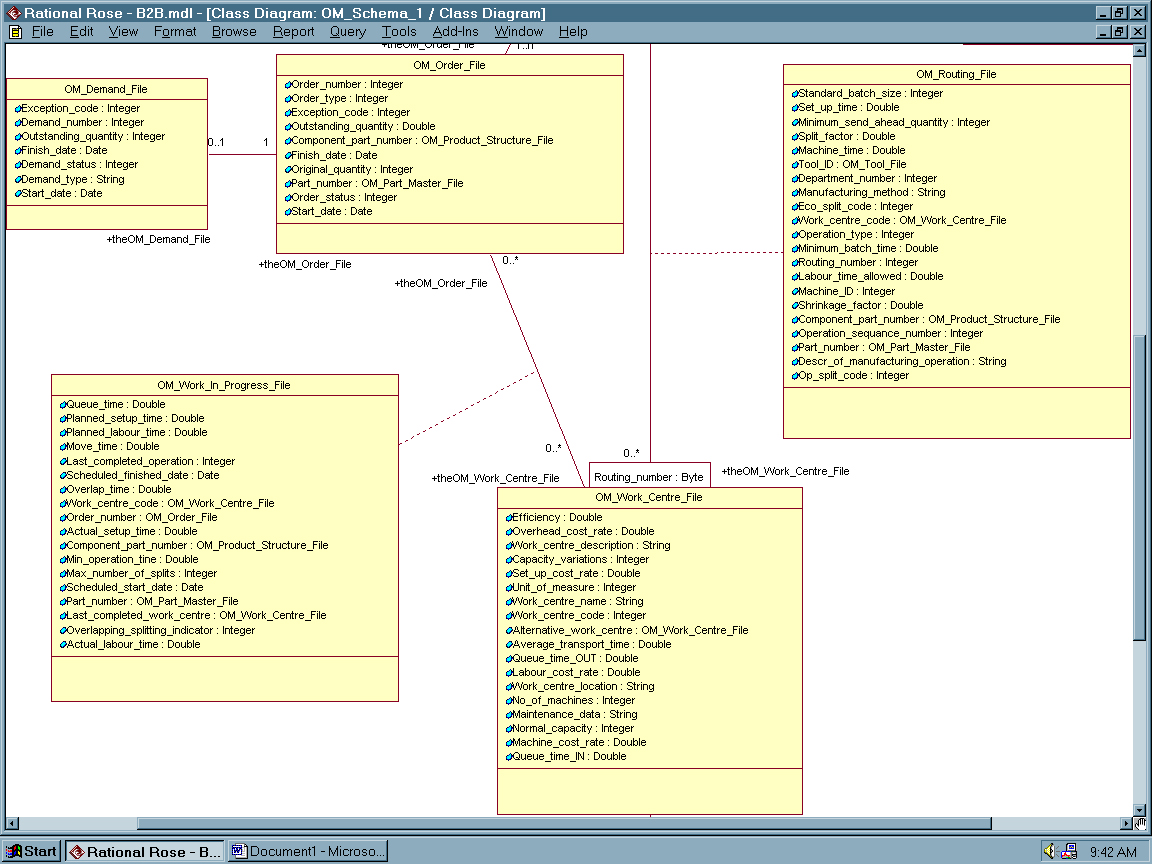The height and width of the screenshot is (864, 1152).
Task: Open the View menu
Action: point(123,32)
